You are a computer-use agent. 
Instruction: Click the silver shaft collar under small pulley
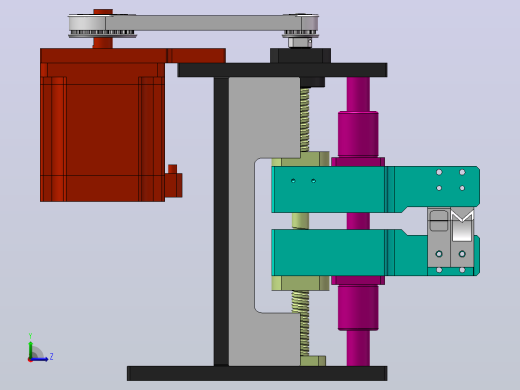click(x=300, y=43)
